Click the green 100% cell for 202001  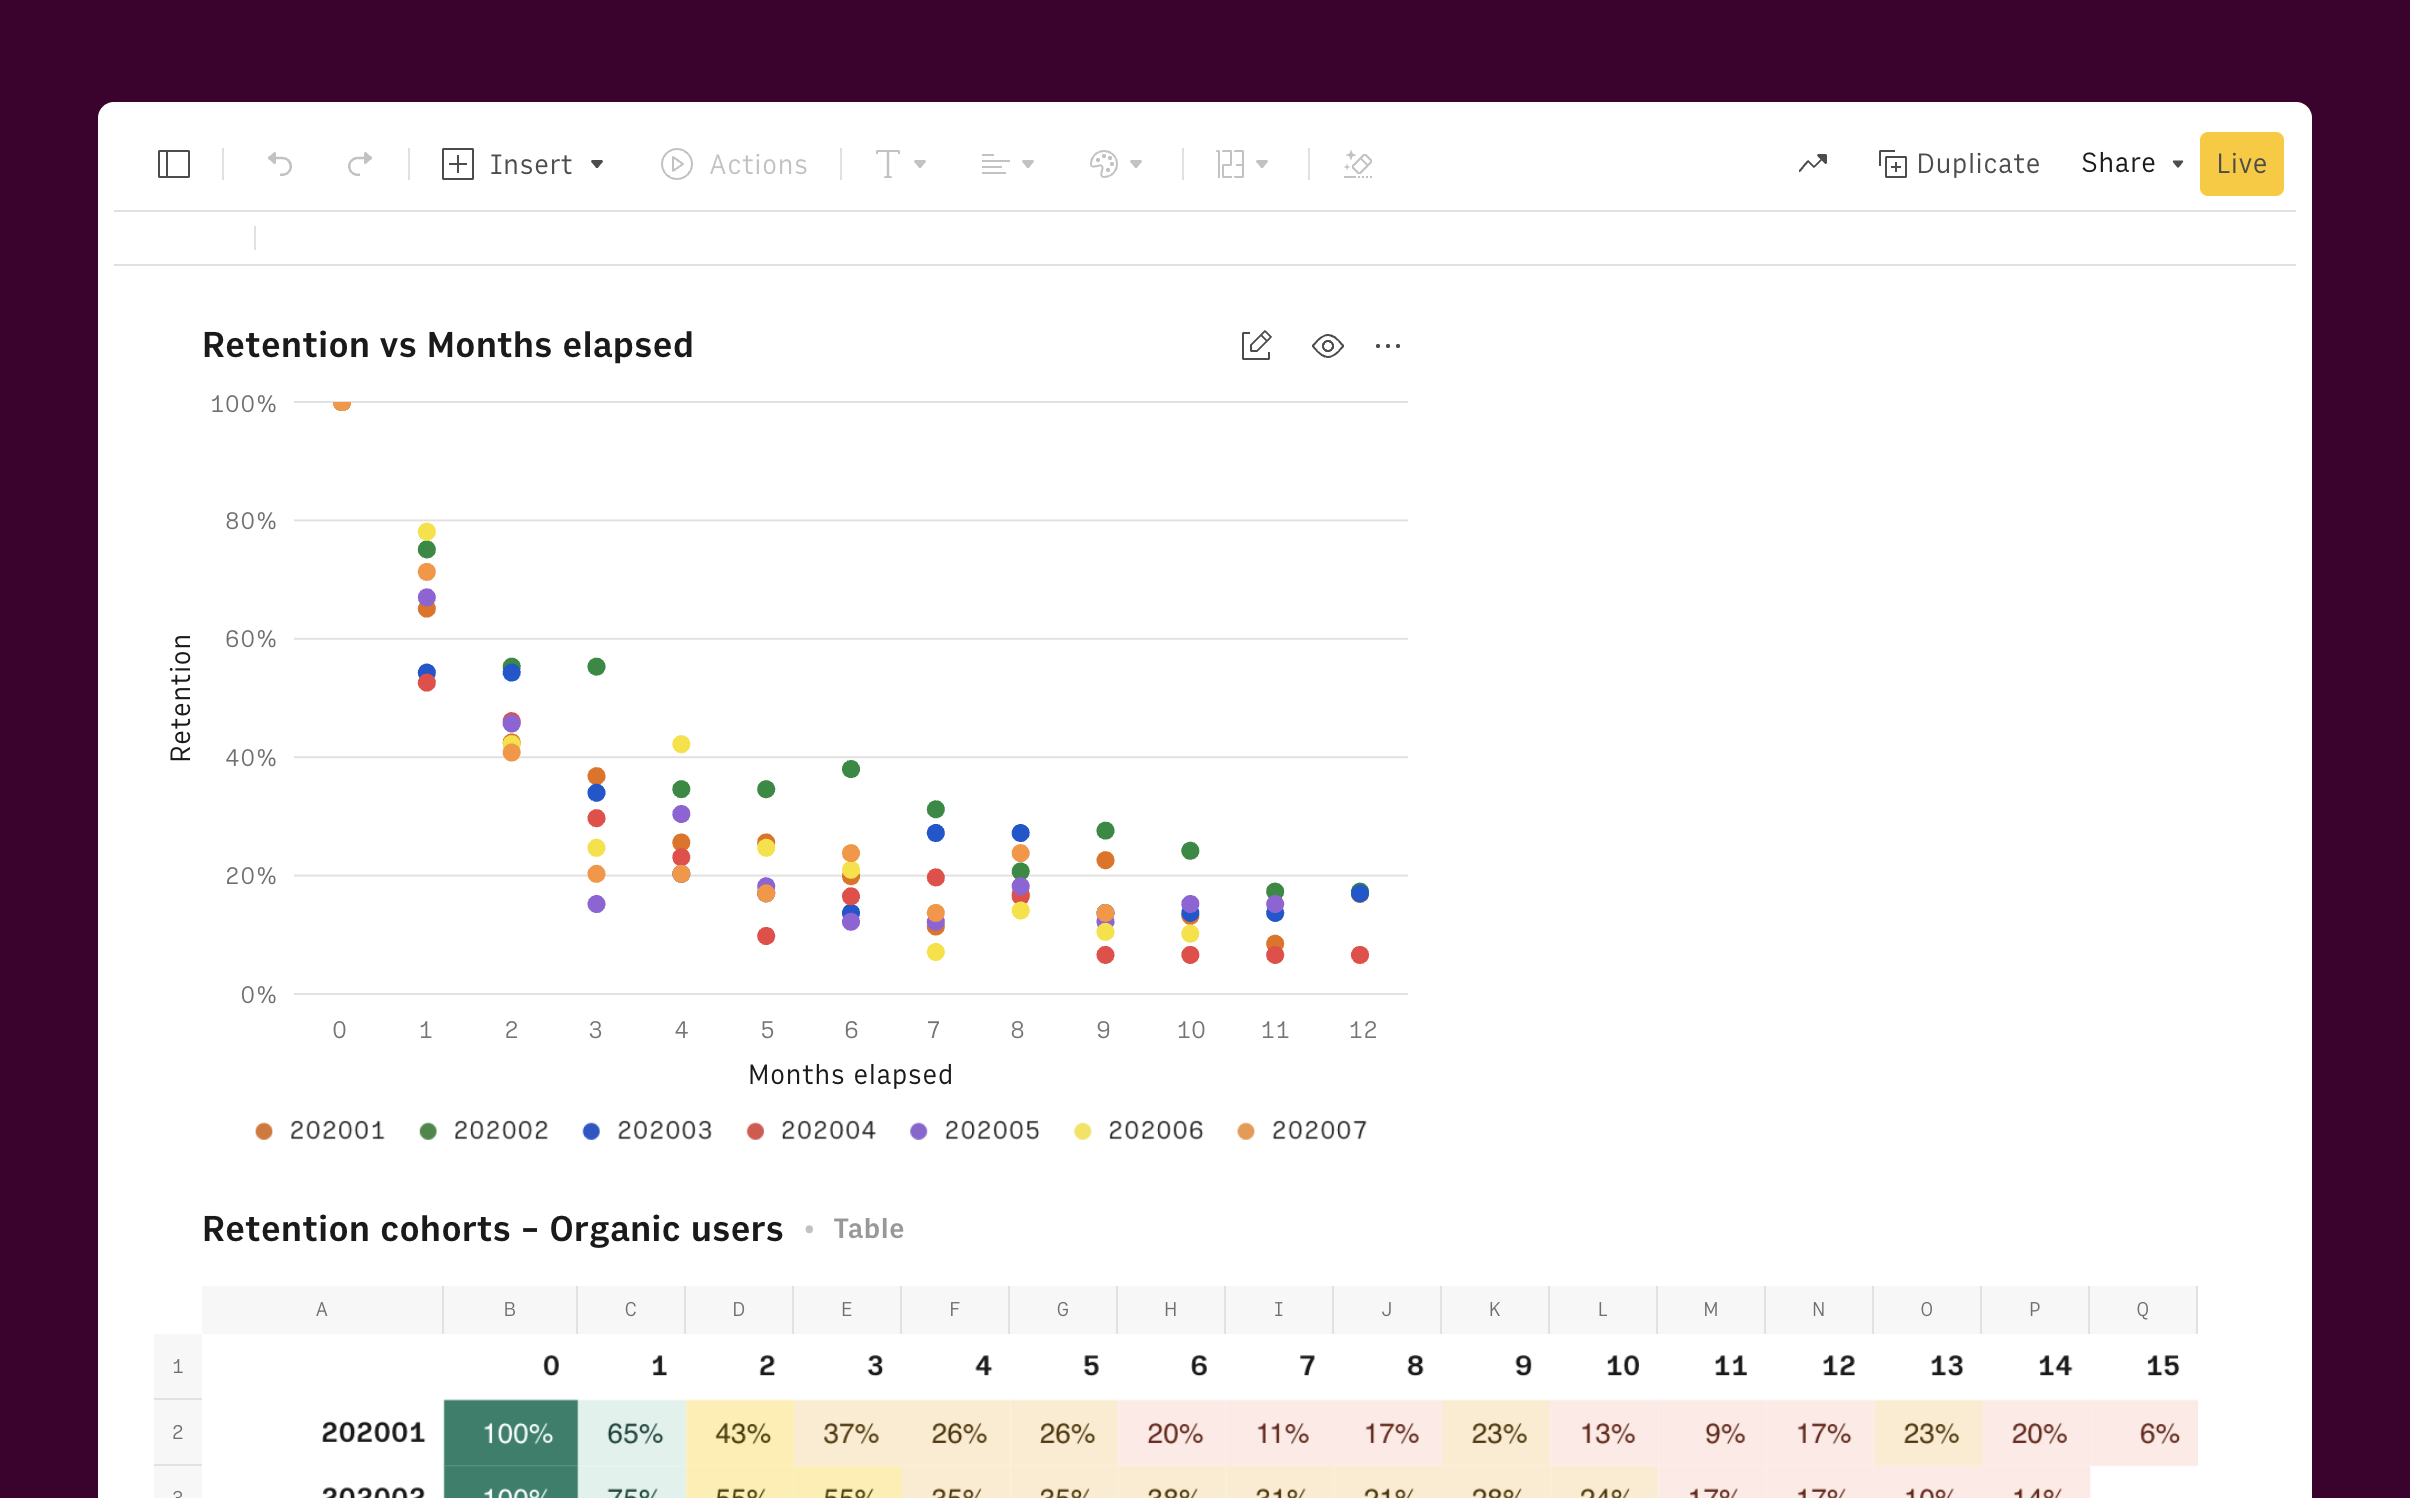511,1433
